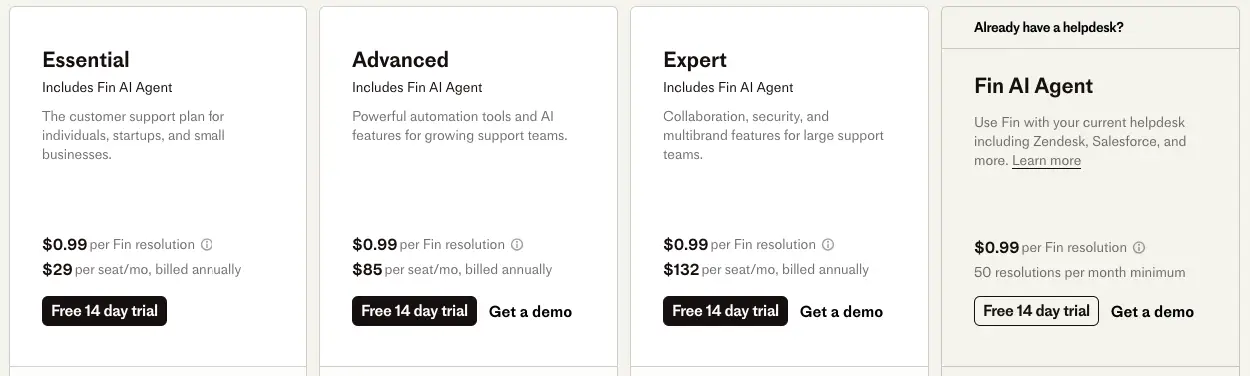Click the $132 per seat price text
This screenshot has width=1250, height=376.
coord(766,270)
